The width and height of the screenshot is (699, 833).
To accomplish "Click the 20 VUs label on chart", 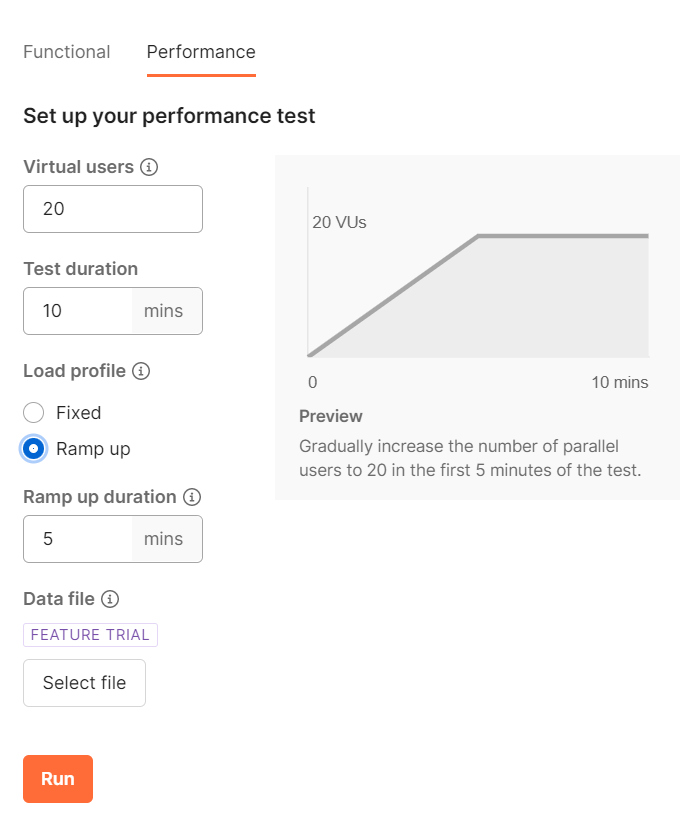I will pyautogui.click(x=339, y=222).
